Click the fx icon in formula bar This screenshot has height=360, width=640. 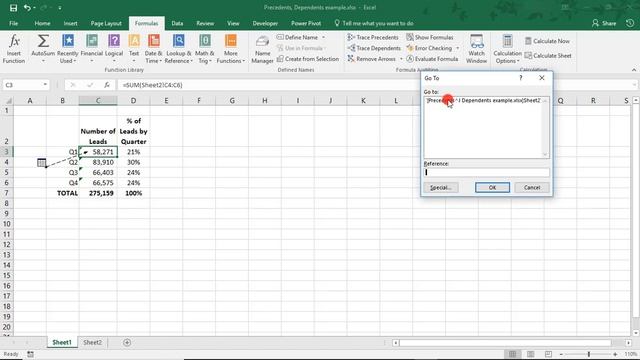click(x=107, y=85)
